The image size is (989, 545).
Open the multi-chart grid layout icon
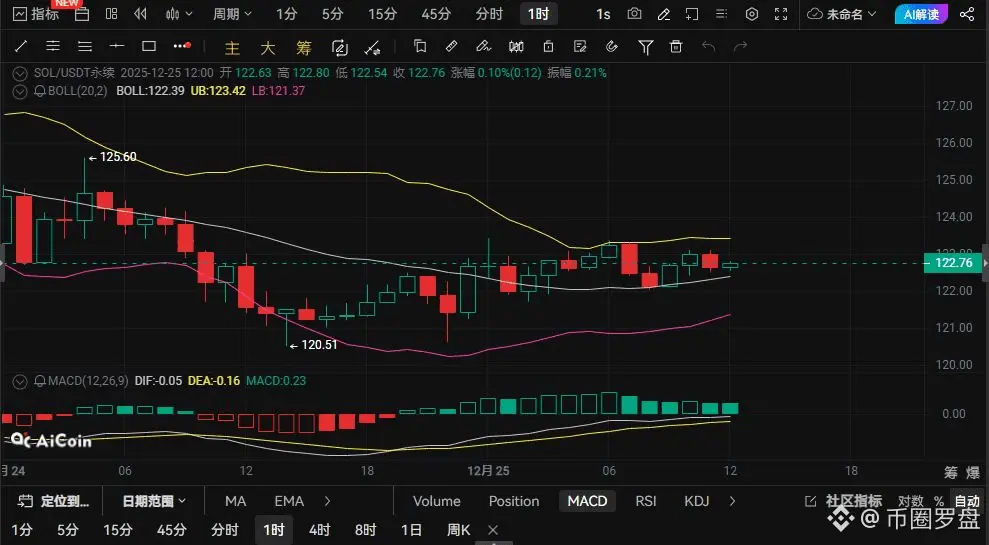[x=112, y=14]
